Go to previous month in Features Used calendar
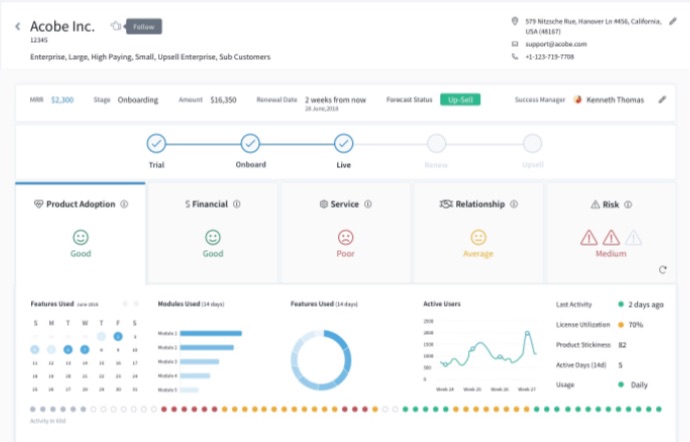Viewport: 690px width, 442px height. pos(125,304)
